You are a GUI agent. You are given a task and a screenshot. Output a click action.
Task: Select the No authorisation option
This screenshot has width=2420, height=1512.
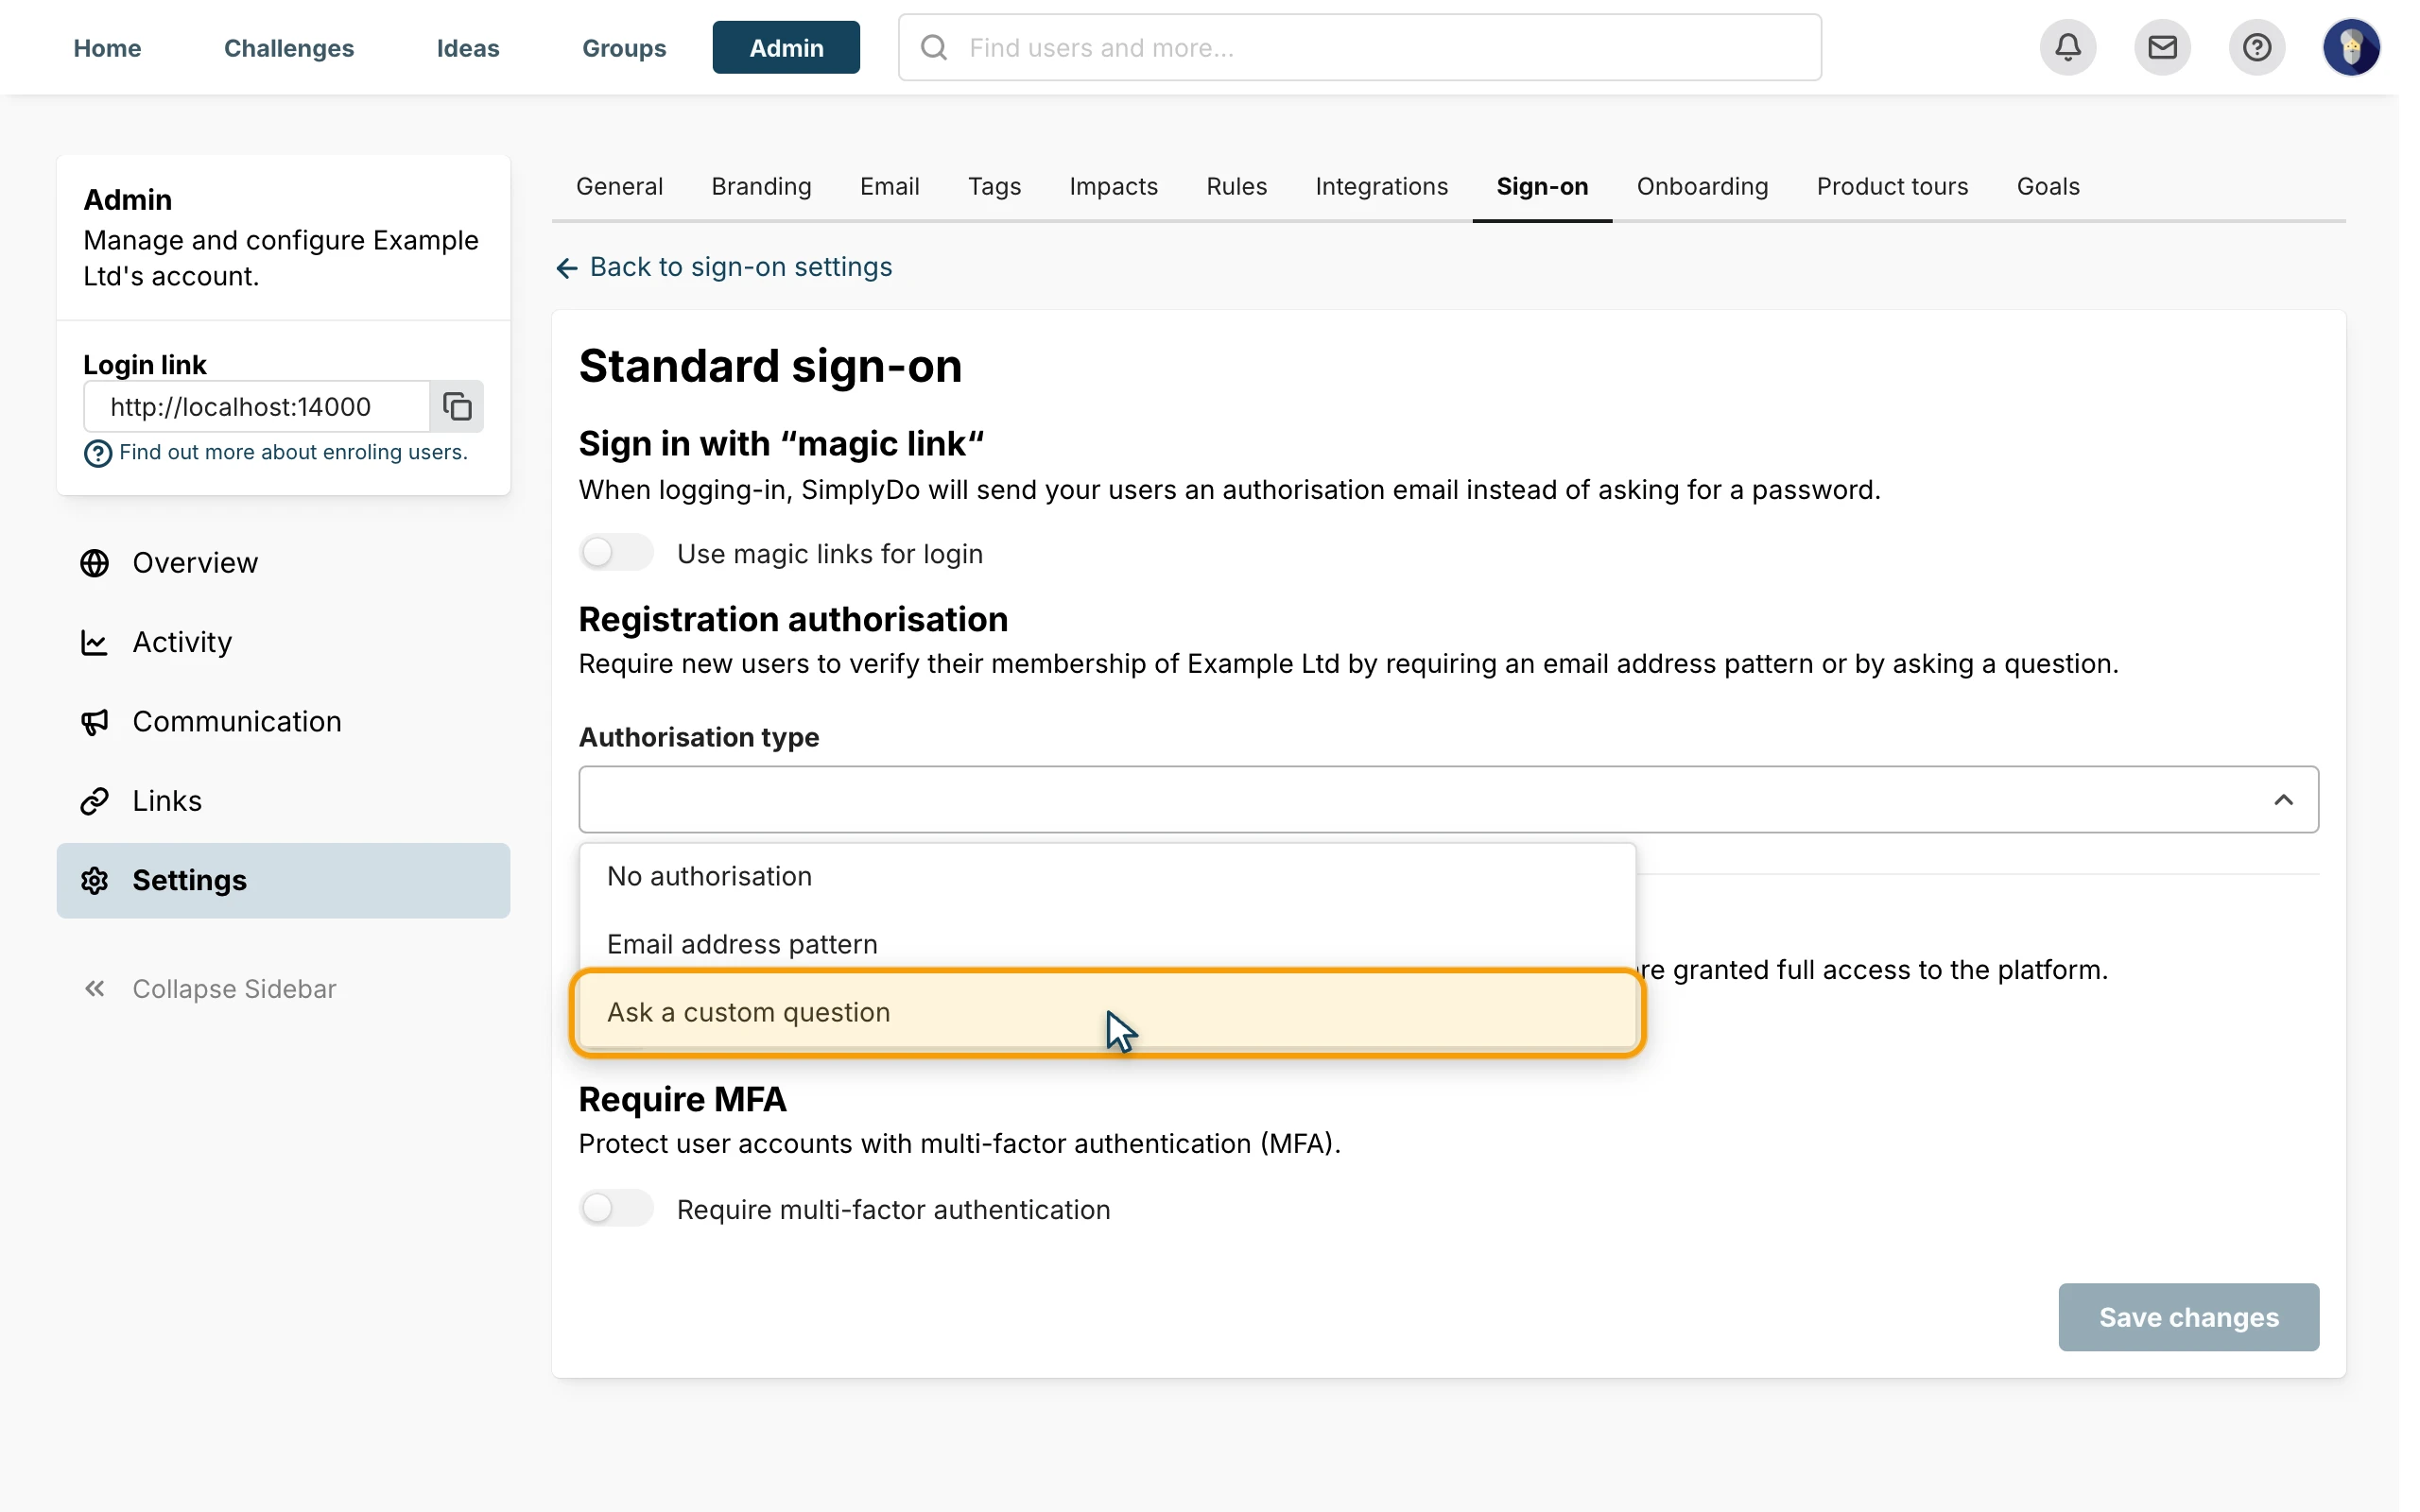coord(1107,876)
